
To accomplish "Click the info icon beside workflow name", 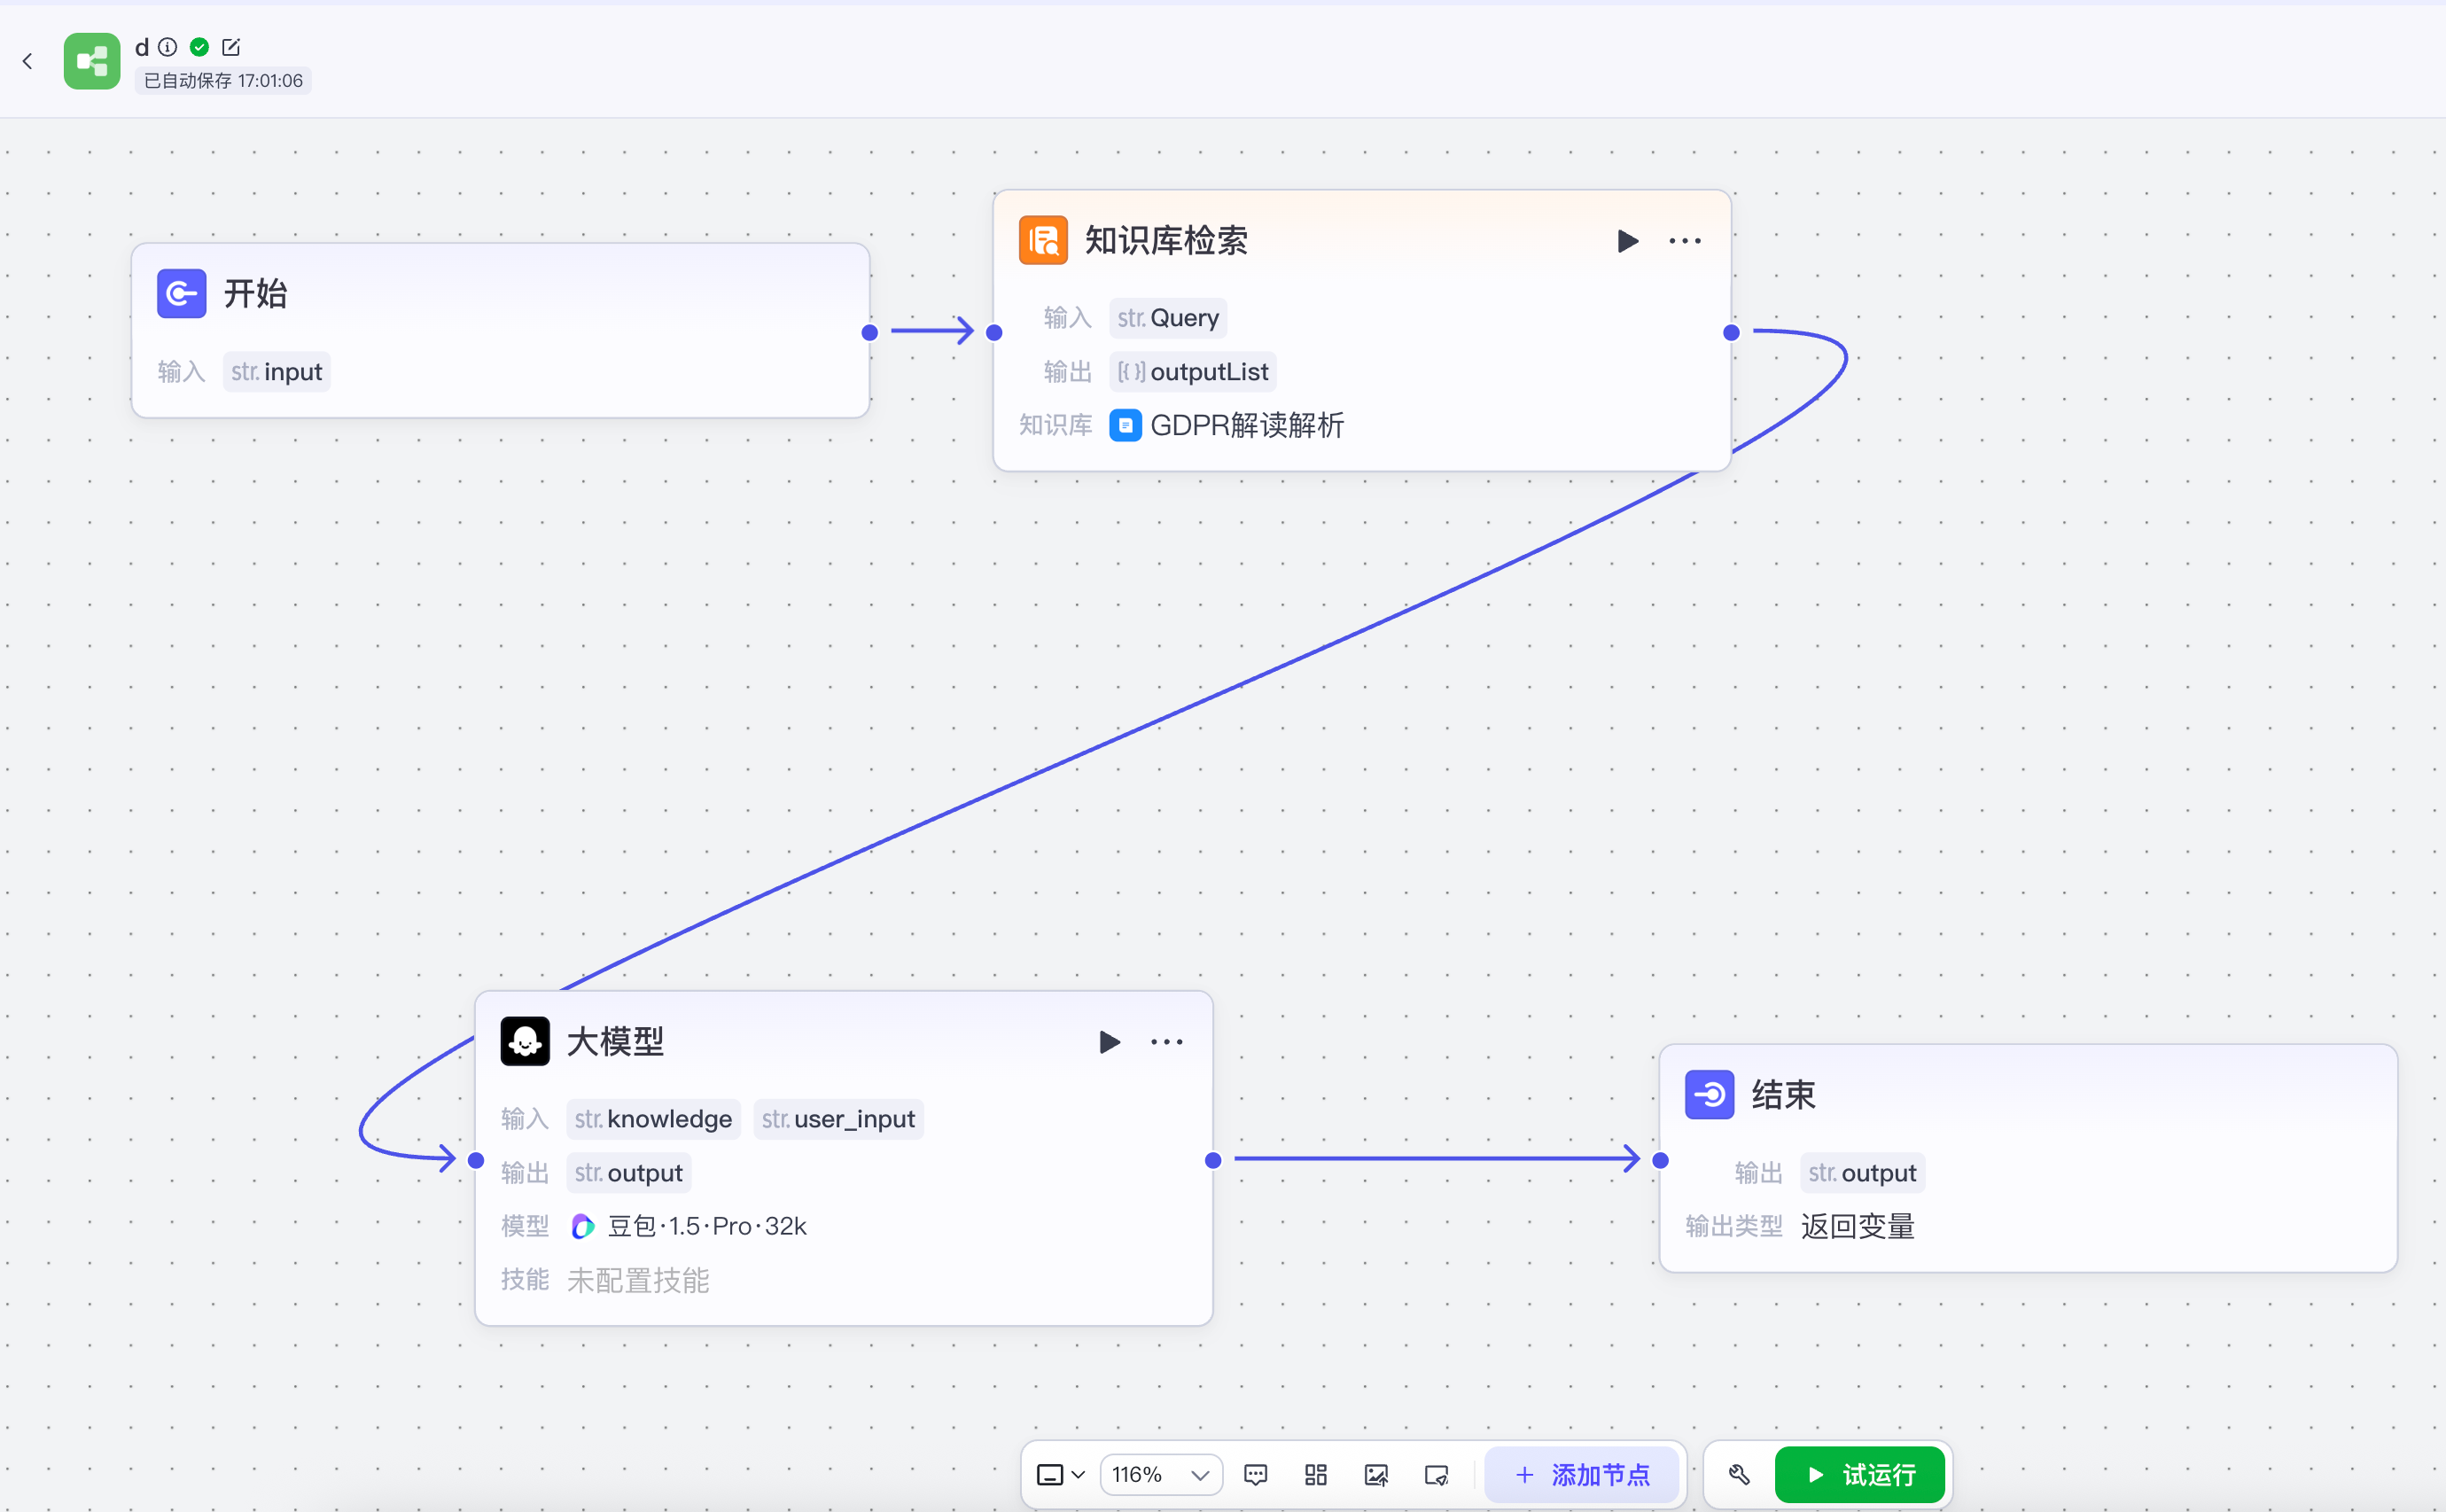I will coord(168,47).
